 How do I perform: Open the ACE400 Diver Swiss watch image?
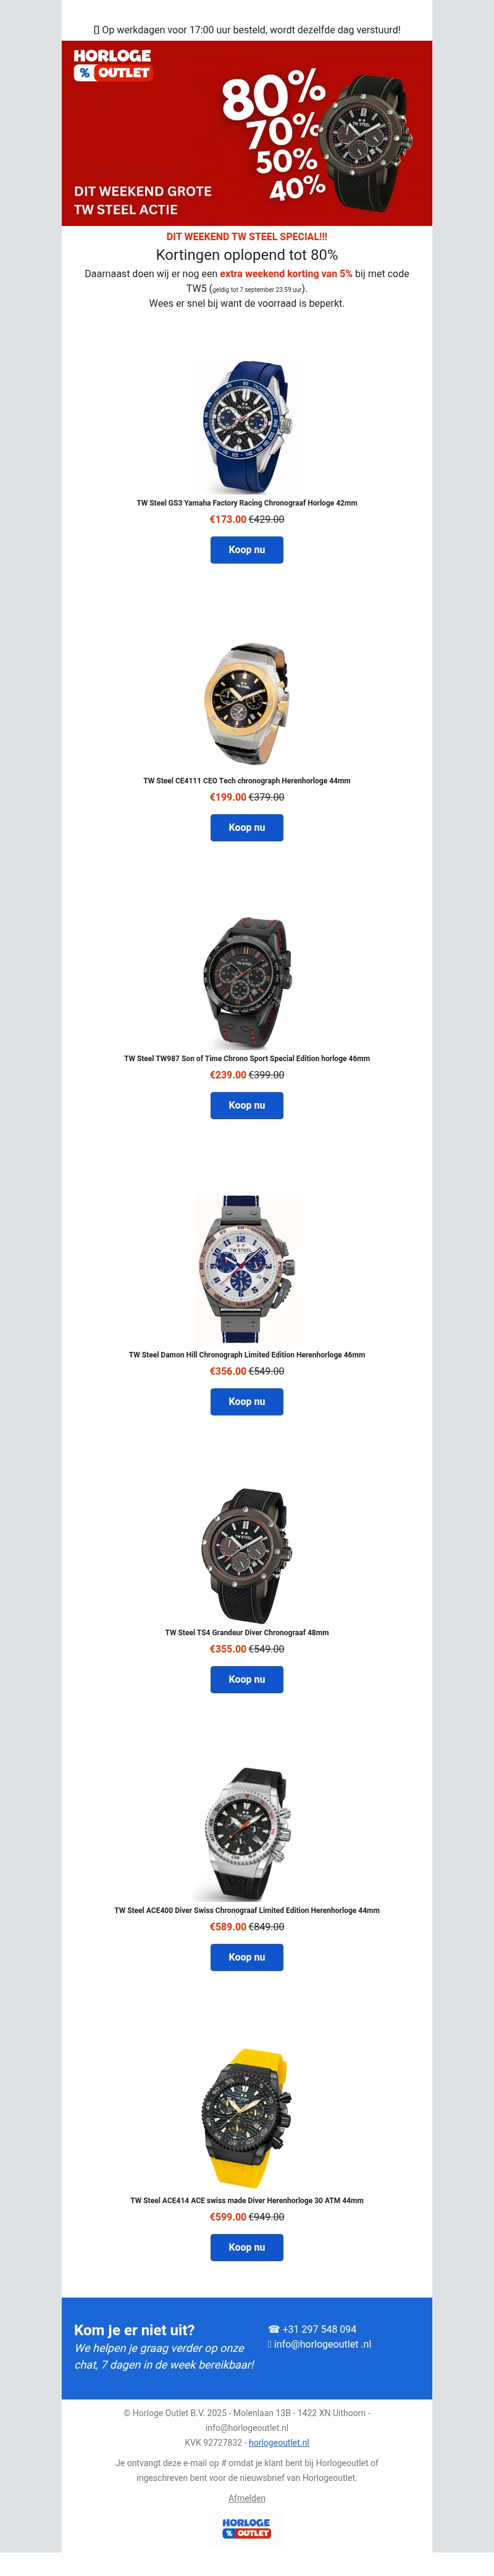point(247,1834)
